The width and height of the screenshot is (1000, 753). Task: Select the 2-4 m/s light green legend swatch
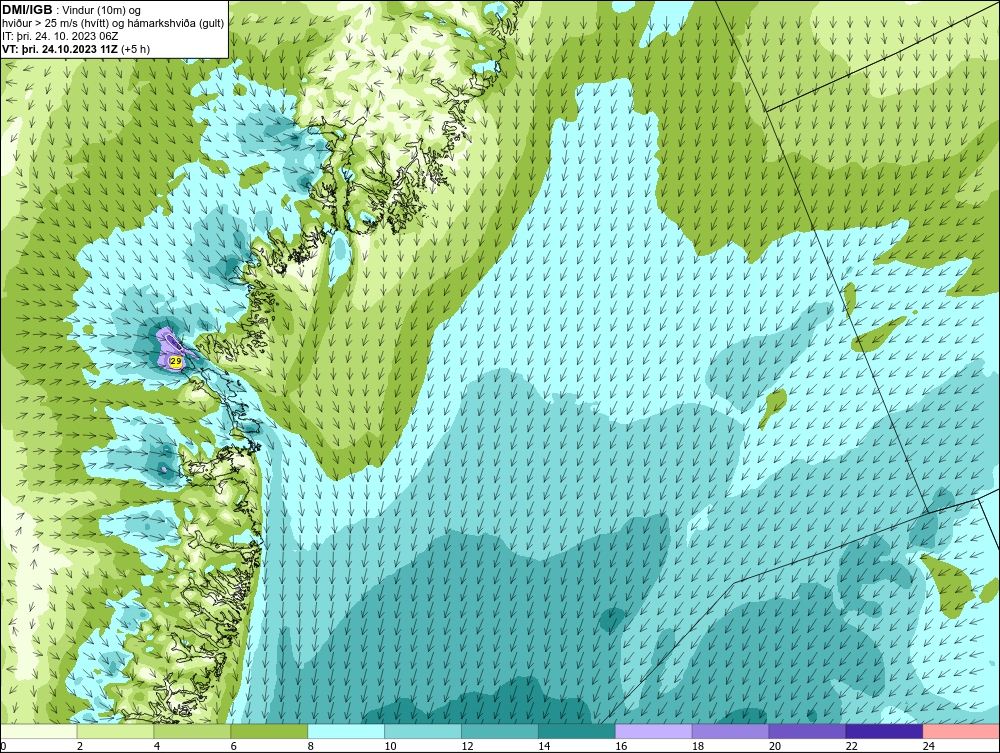pos(115,731)
